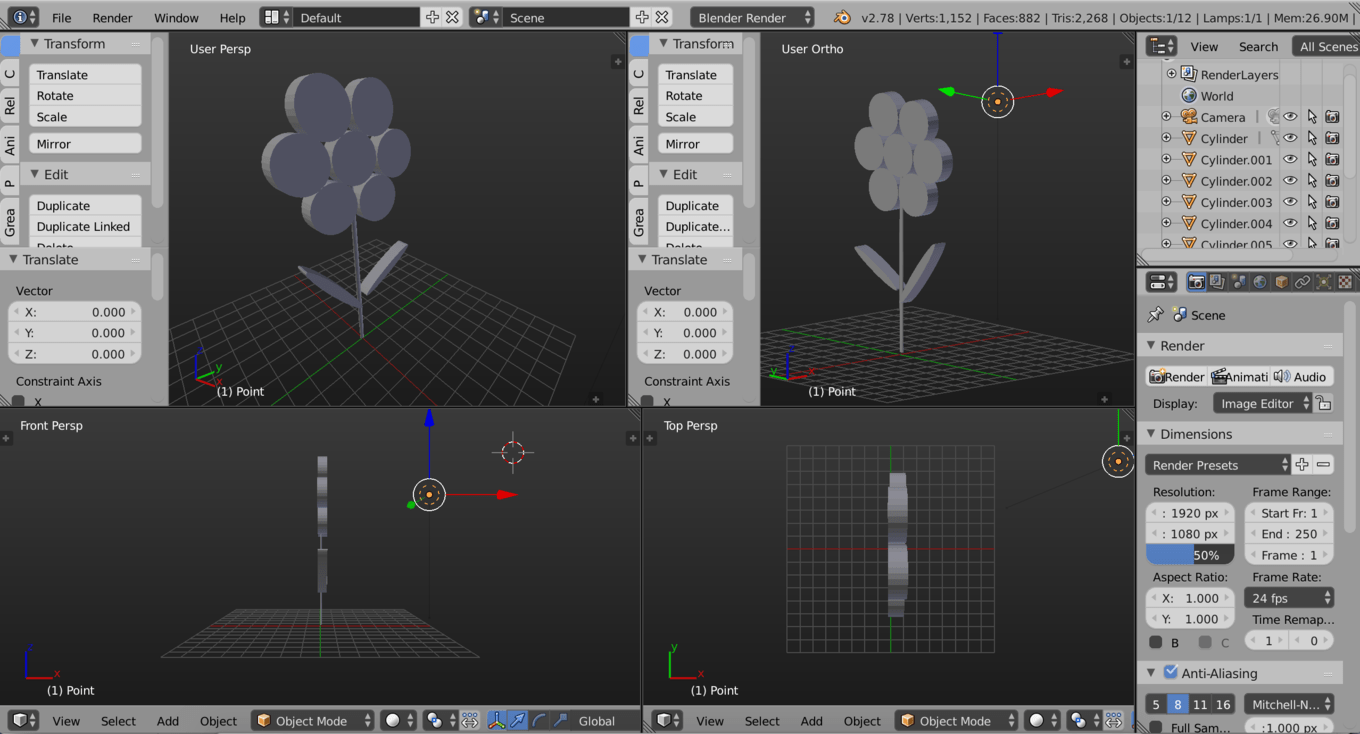Open the File menu
This screenshot has height=734, width=1360.
(61, 18)
